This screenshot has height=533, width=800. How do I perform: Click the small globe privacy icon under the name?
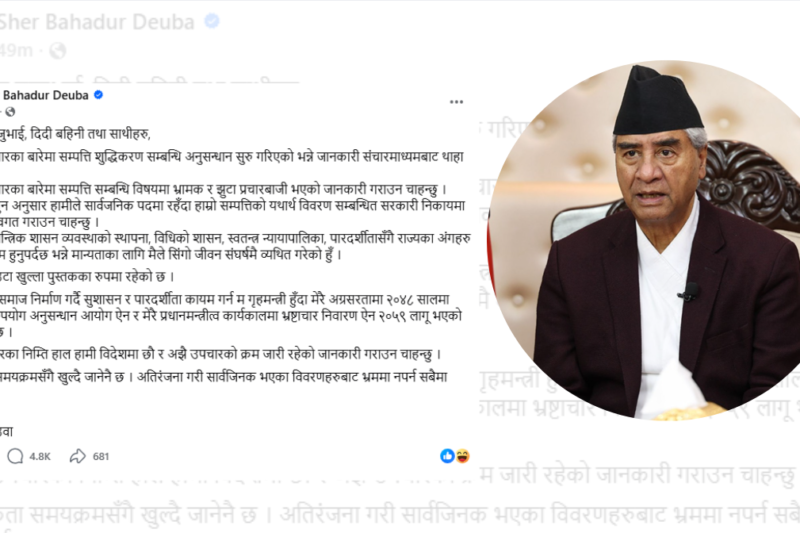pyautogui.click(x=10, y=112)
